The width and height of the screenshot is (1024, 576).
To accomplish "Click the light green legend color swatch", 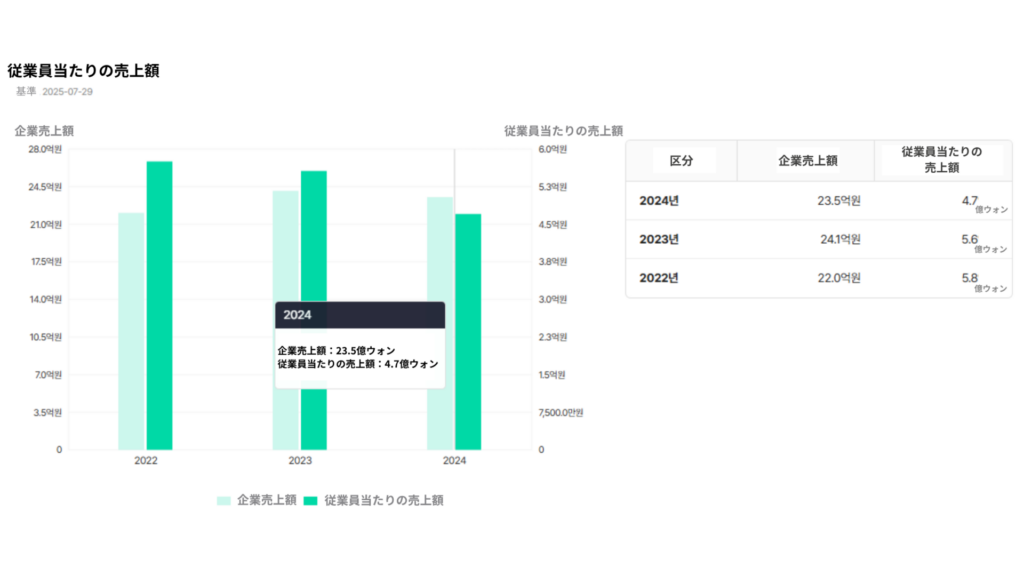I will tap(224, 500).
